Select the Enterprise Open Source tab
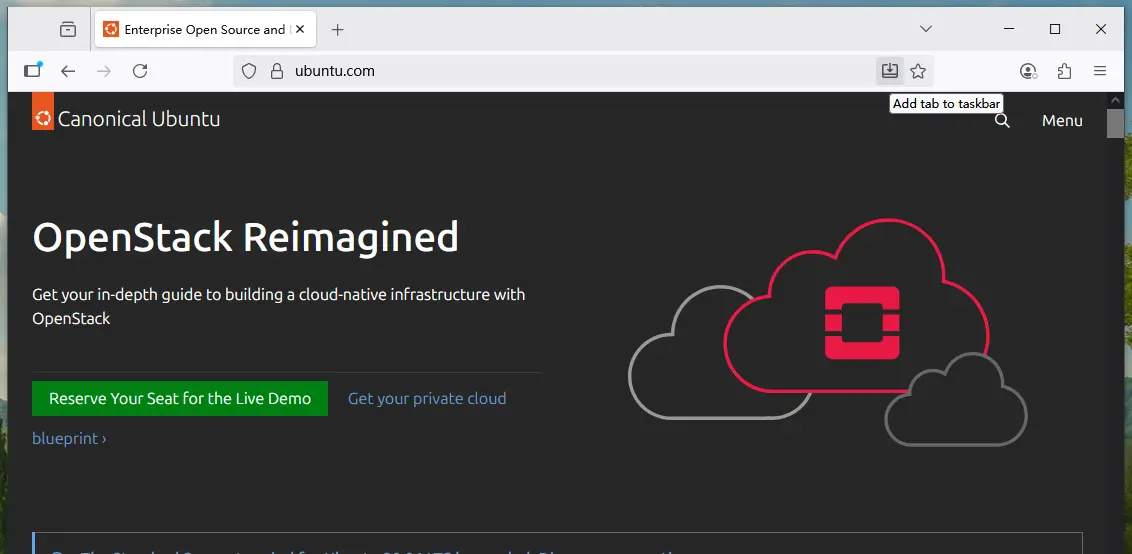The width and height of the screenshot is (1132, 554). [x=204, y=30]
